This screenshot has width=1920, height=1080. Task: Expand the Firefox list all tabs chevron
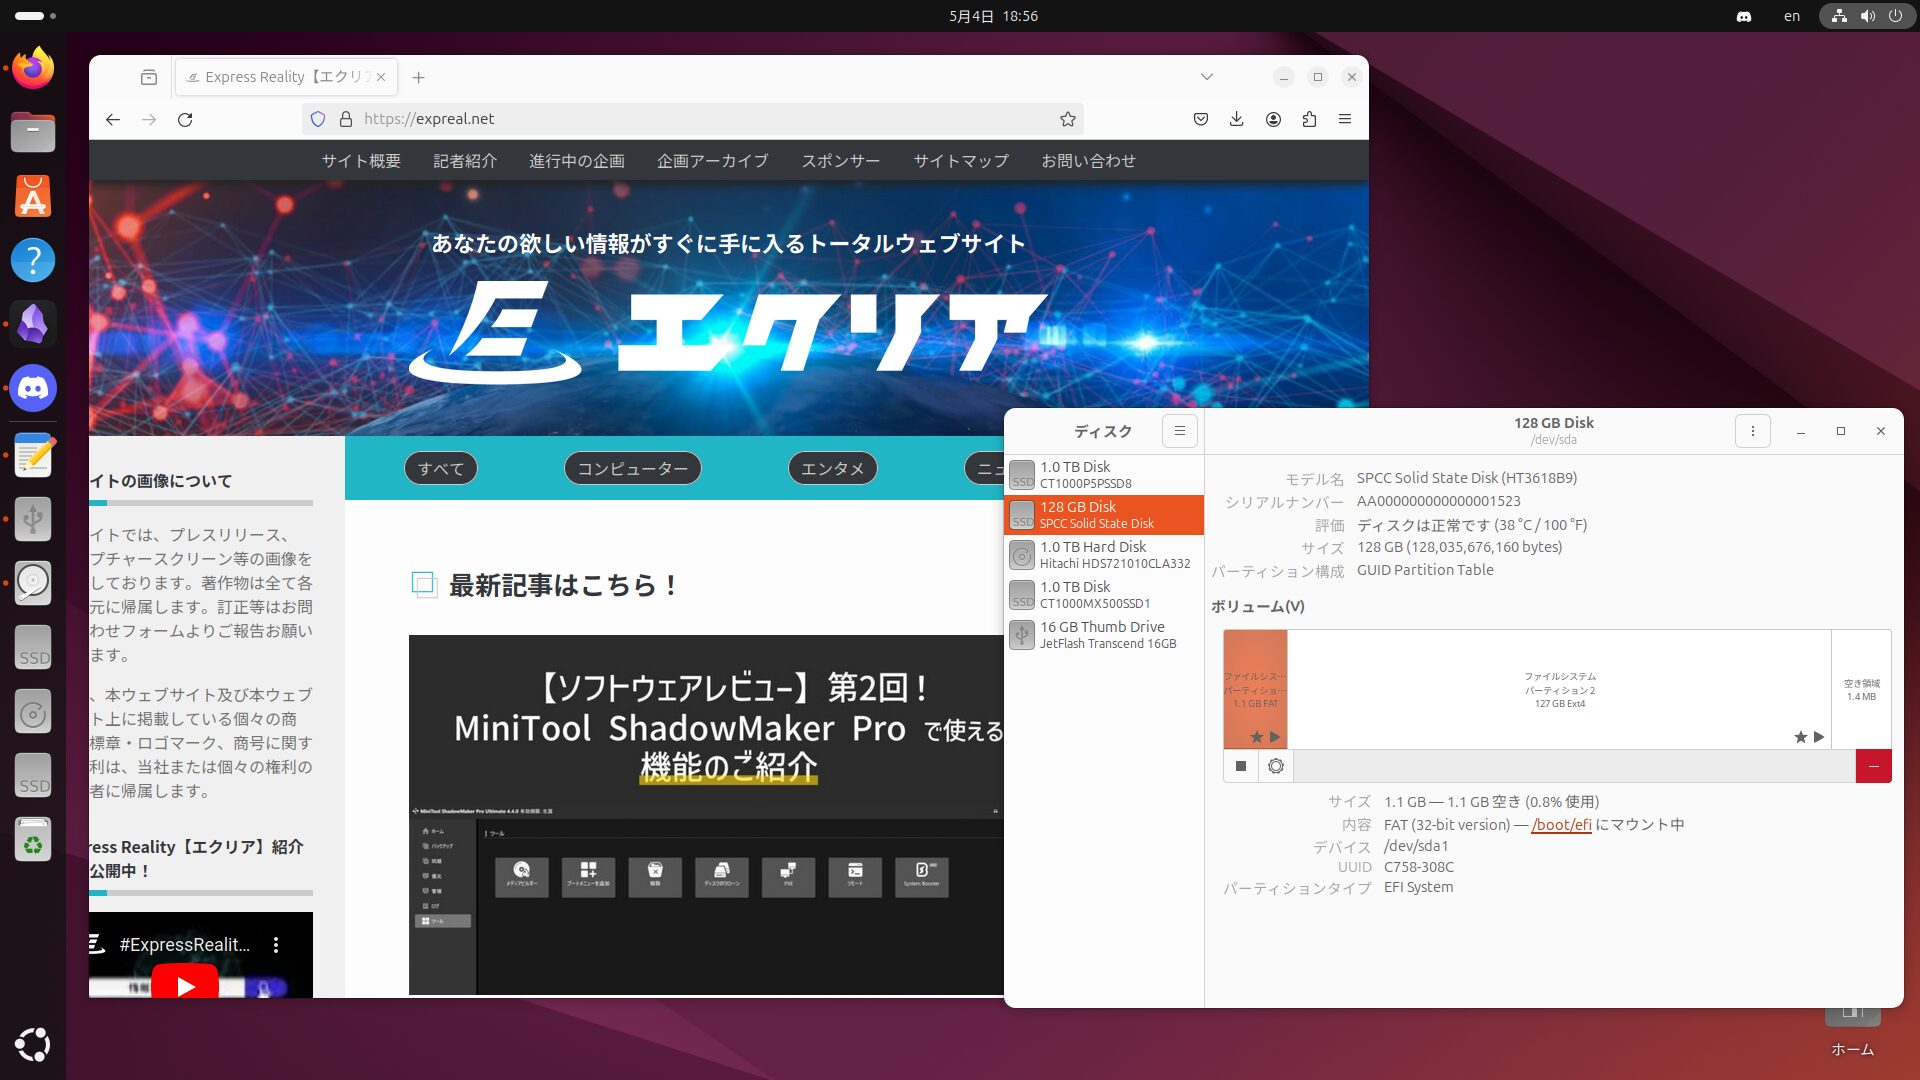tap(1207, 77)
